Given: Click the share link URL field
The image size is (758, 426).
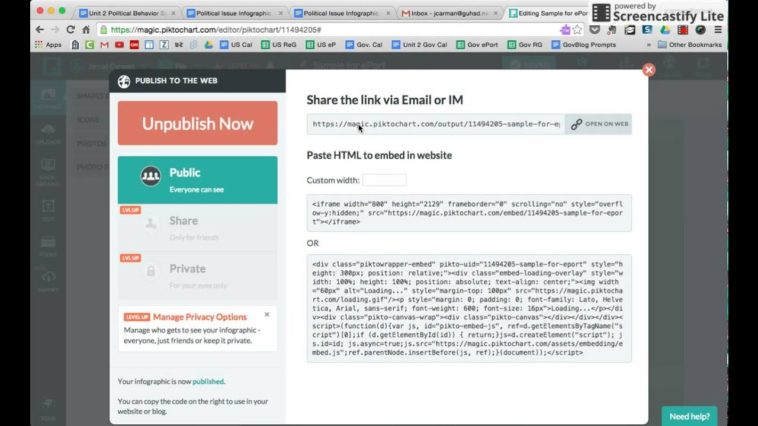Looking at the screenshot, I should (435, 124).
